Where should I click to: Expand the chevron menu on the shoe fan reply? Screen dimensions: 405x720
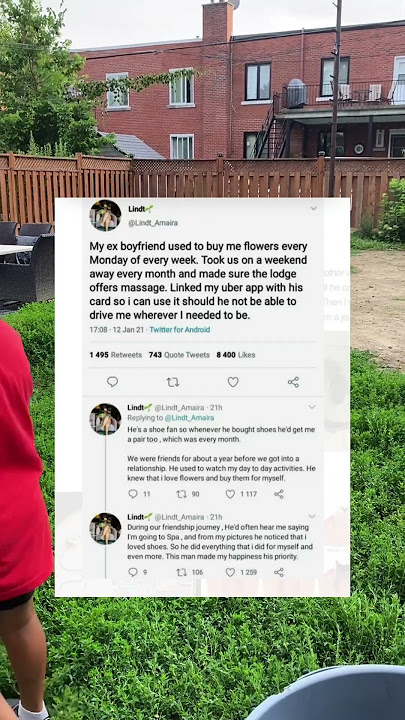[x=312, y=407]
